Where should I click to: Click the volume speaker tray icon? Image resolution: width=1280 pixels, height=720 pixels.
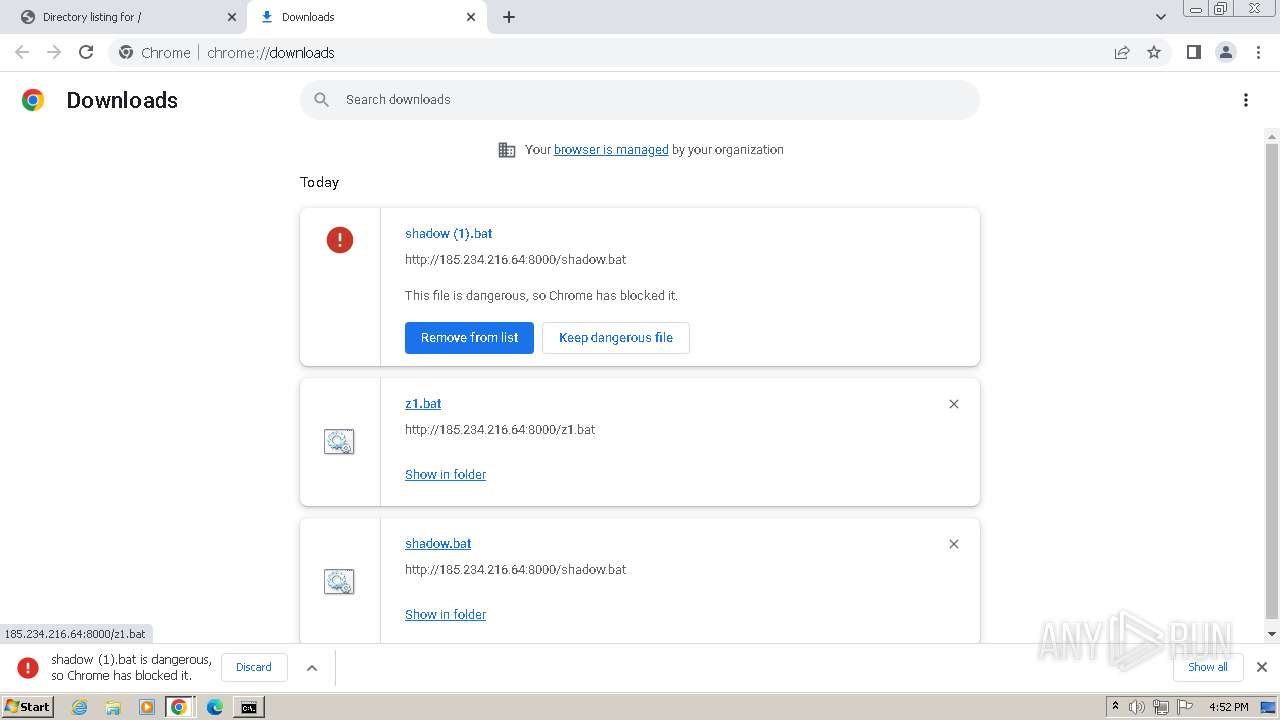point(1137,707)
